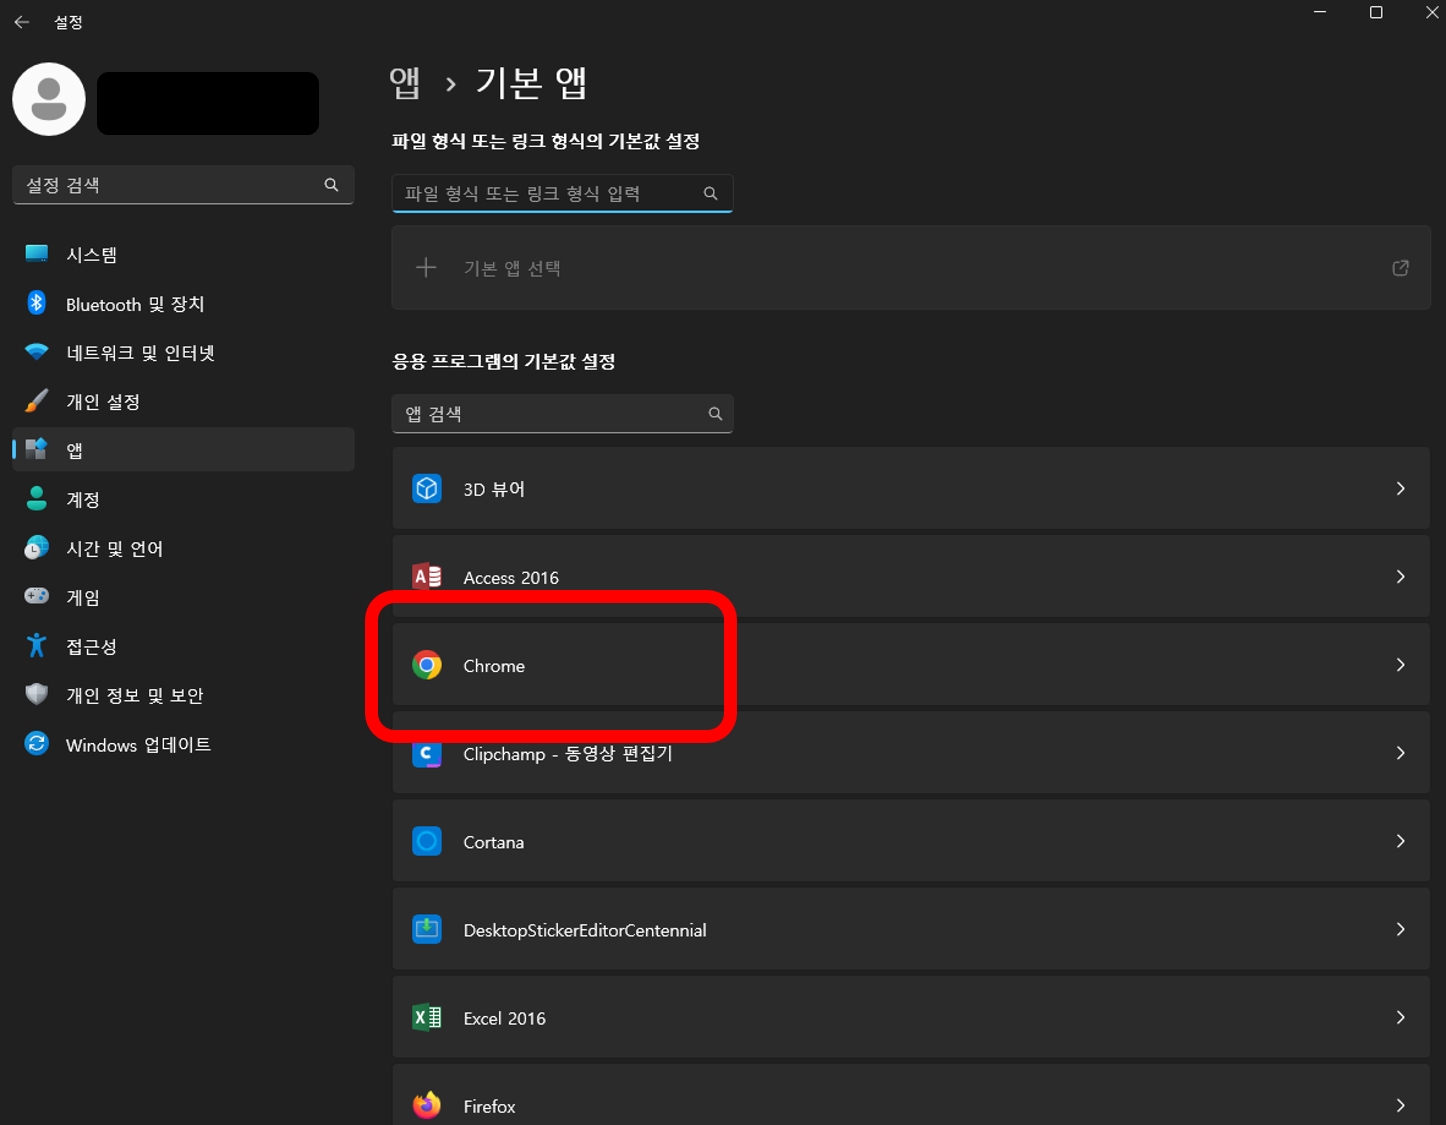Click the accessibility figure icon for 접근성
The height and width of the screenshot is (1125, 1446).
point(37,646)
